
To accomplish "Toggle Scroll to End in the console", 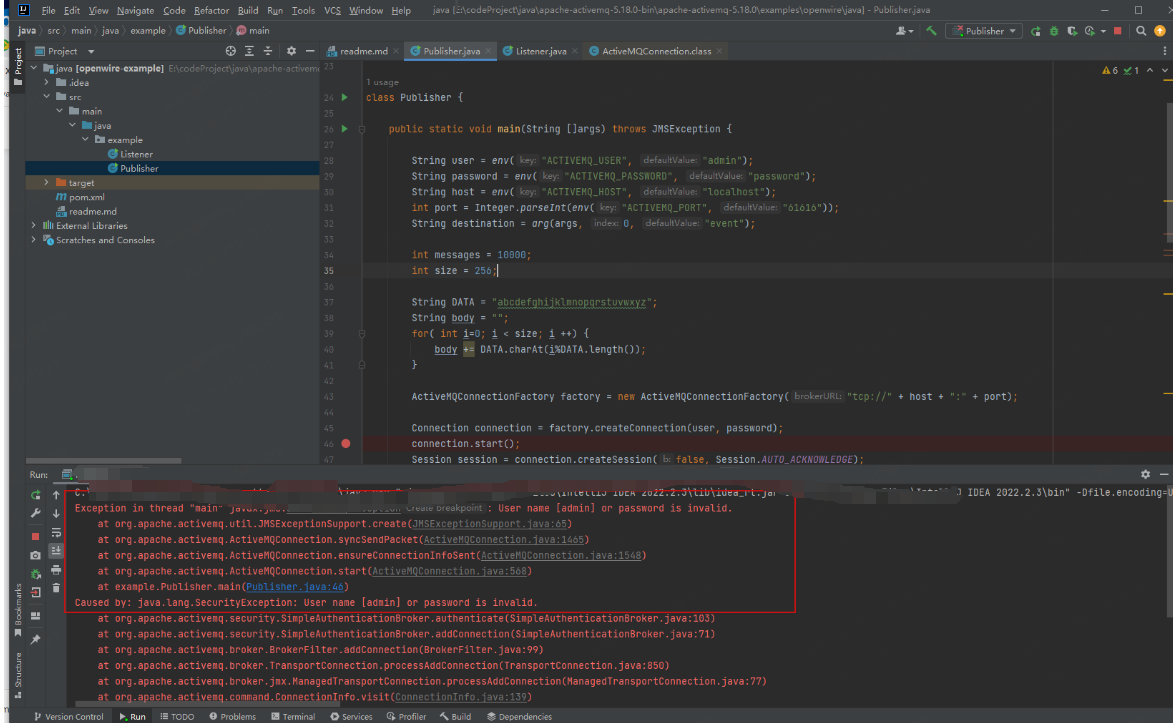I will [x=56, y=550].
